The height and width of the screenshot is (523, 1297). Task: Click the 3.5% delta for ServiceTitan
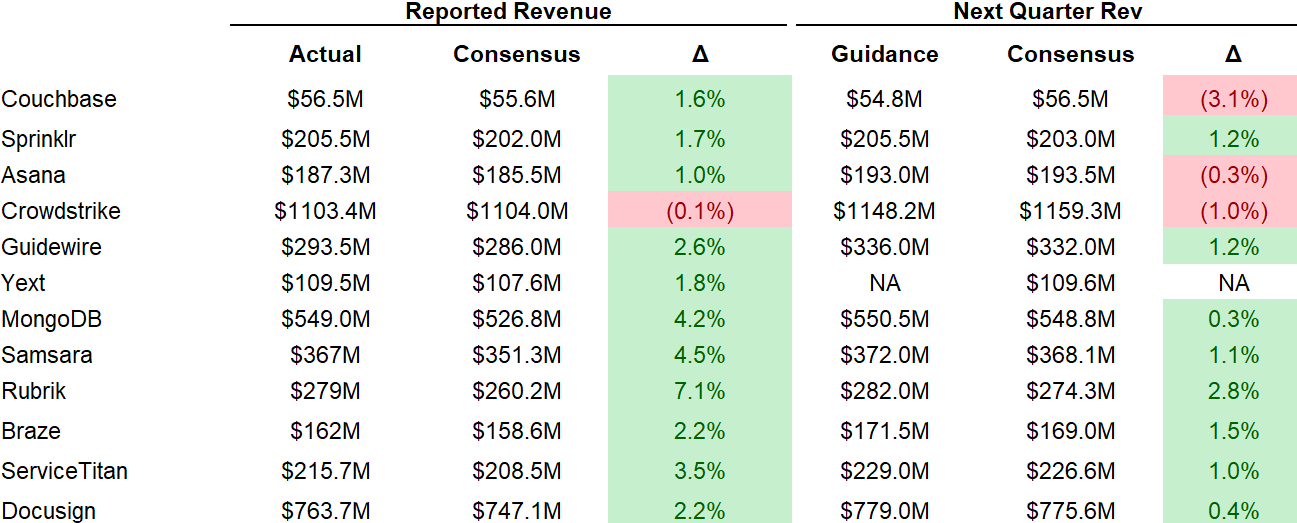[700, 471]
